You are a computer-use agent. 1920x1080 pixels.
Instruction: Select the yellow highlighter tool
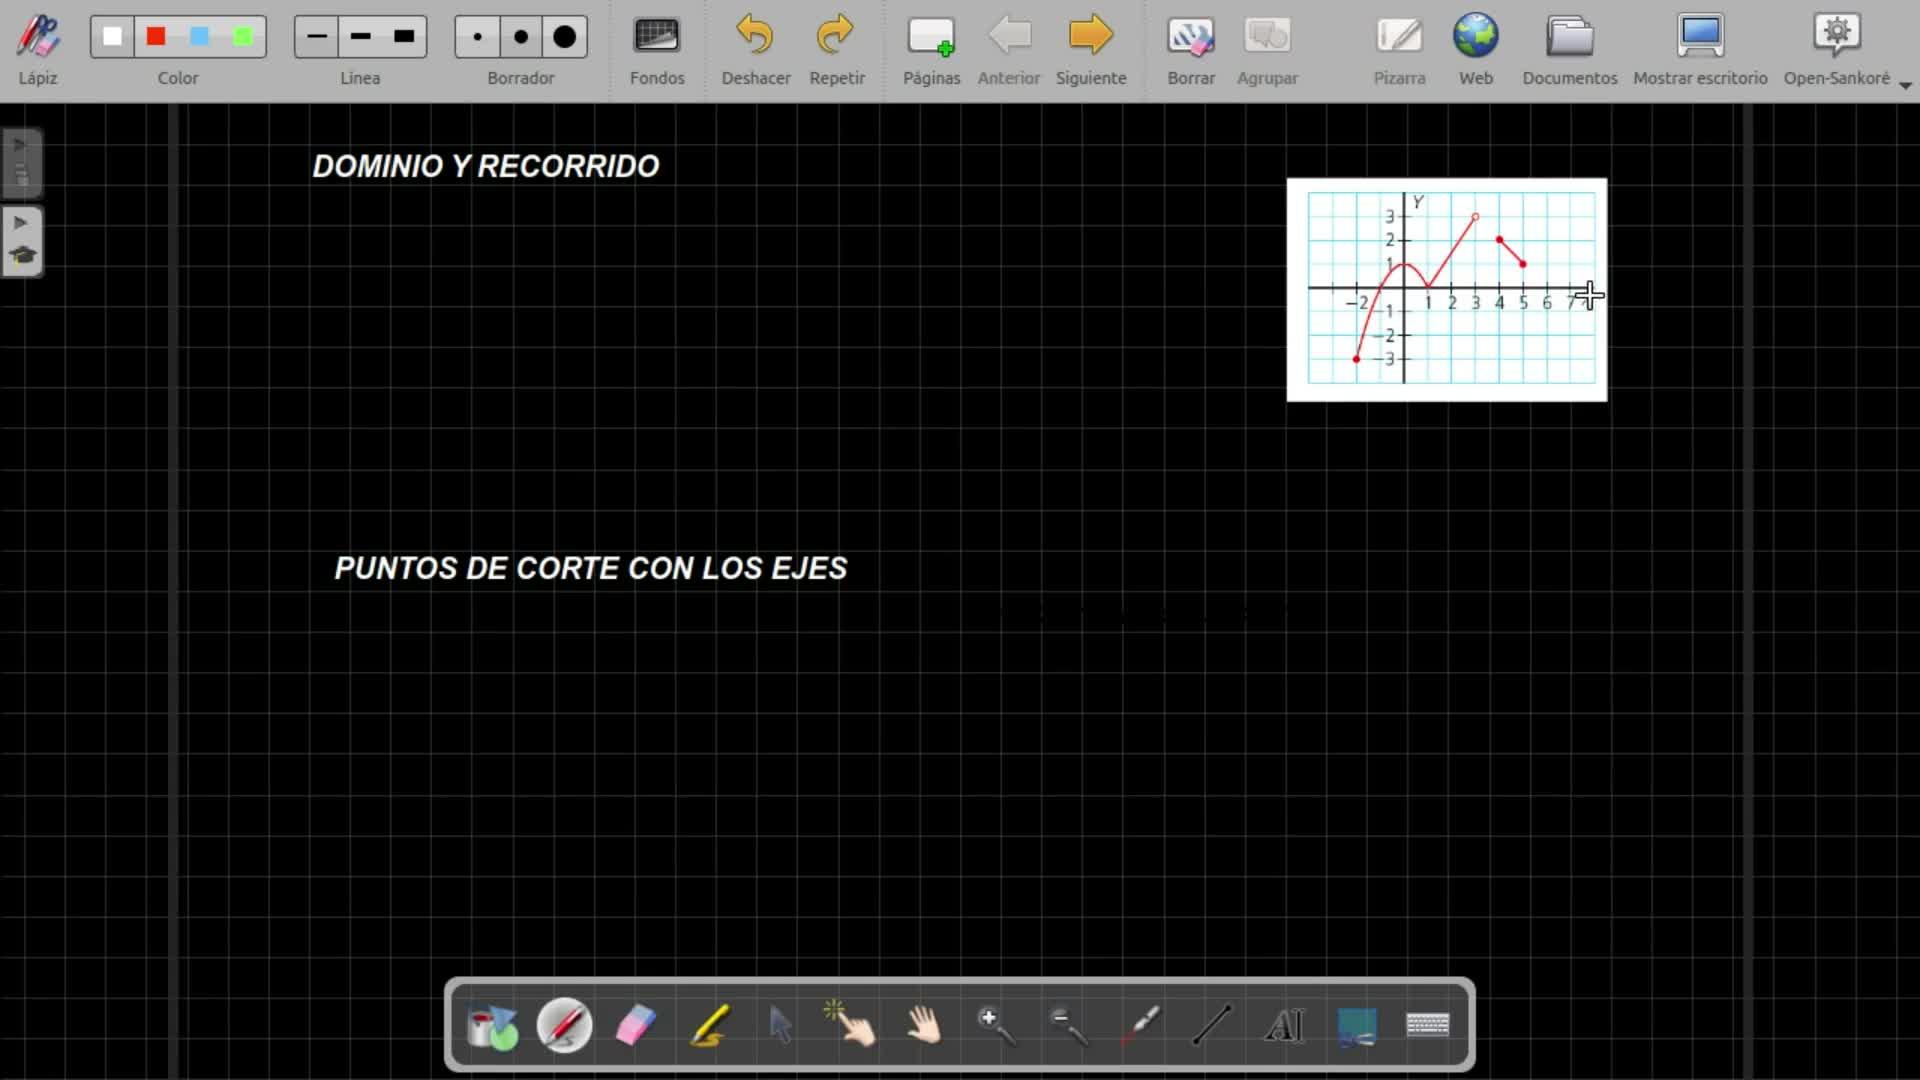[709, 1025]
